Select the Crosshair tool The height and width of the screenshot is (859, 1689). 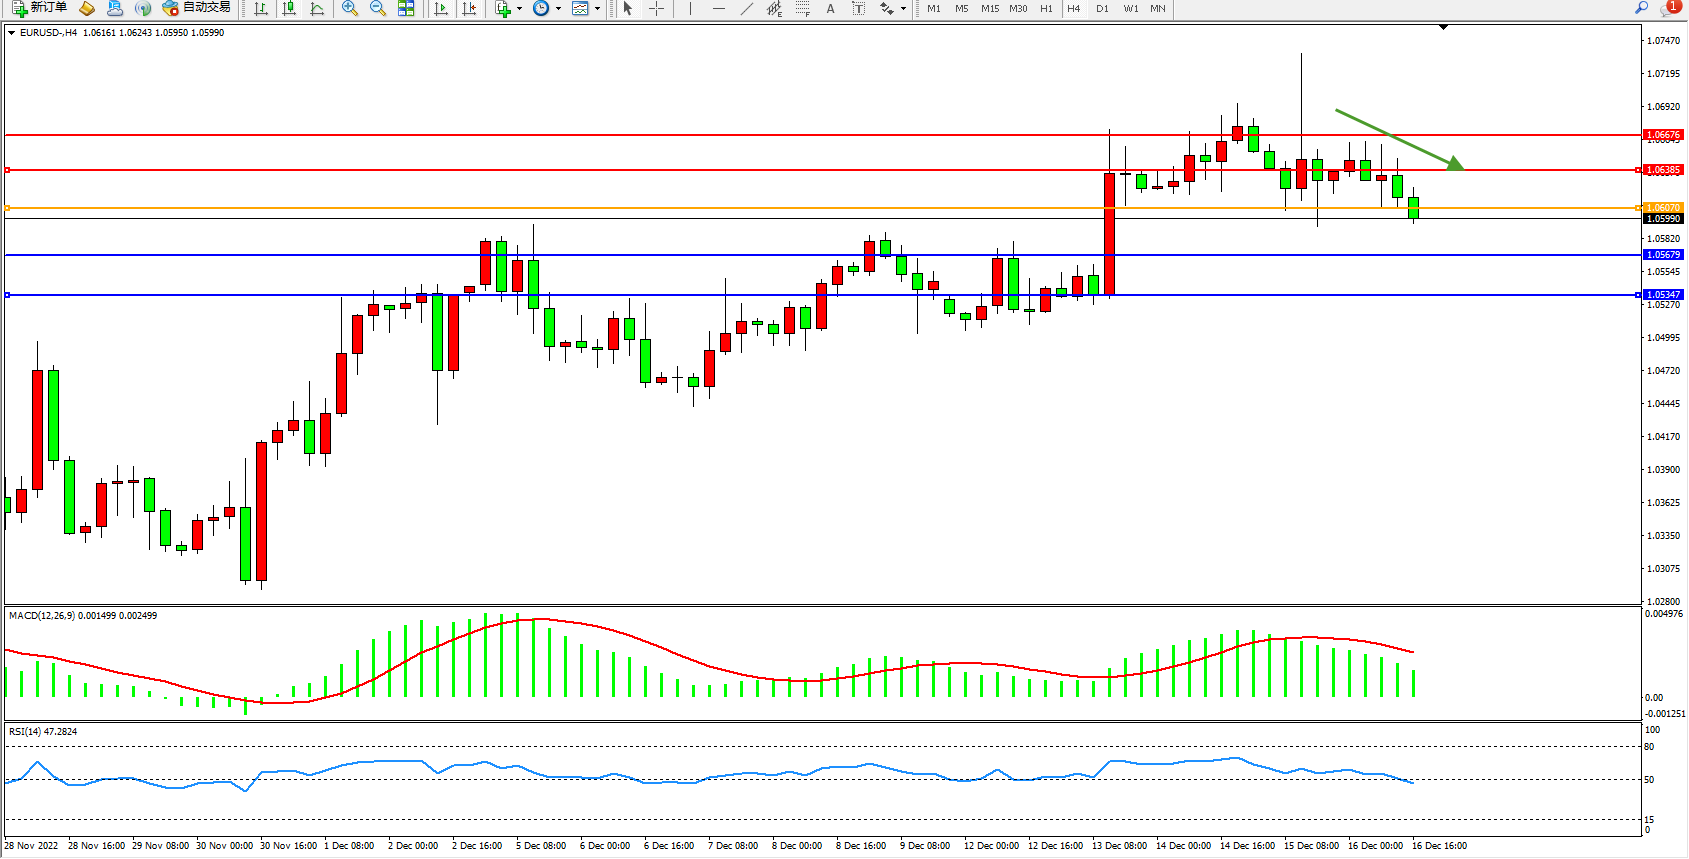click(656, 8)
